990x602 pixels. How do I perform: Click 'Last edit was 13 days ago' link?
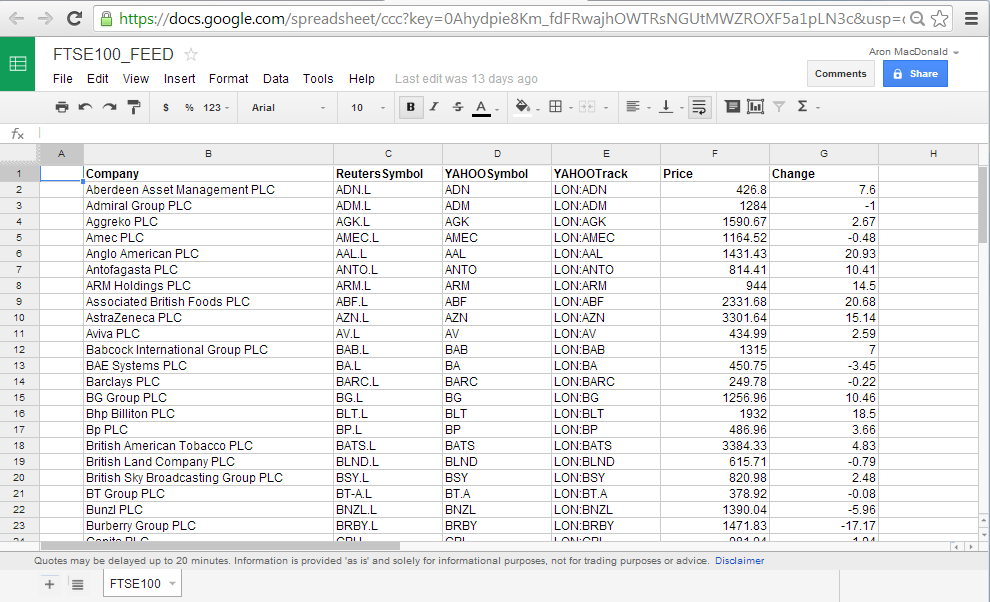point(466,79)
